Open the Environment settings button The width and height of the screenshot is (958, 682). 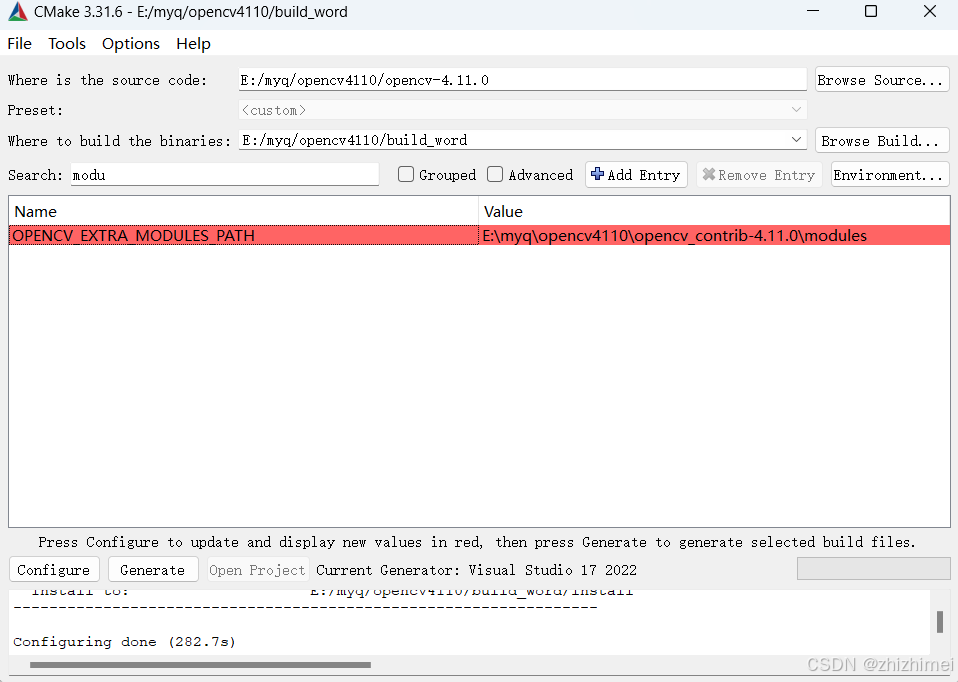tap(890, 175)
